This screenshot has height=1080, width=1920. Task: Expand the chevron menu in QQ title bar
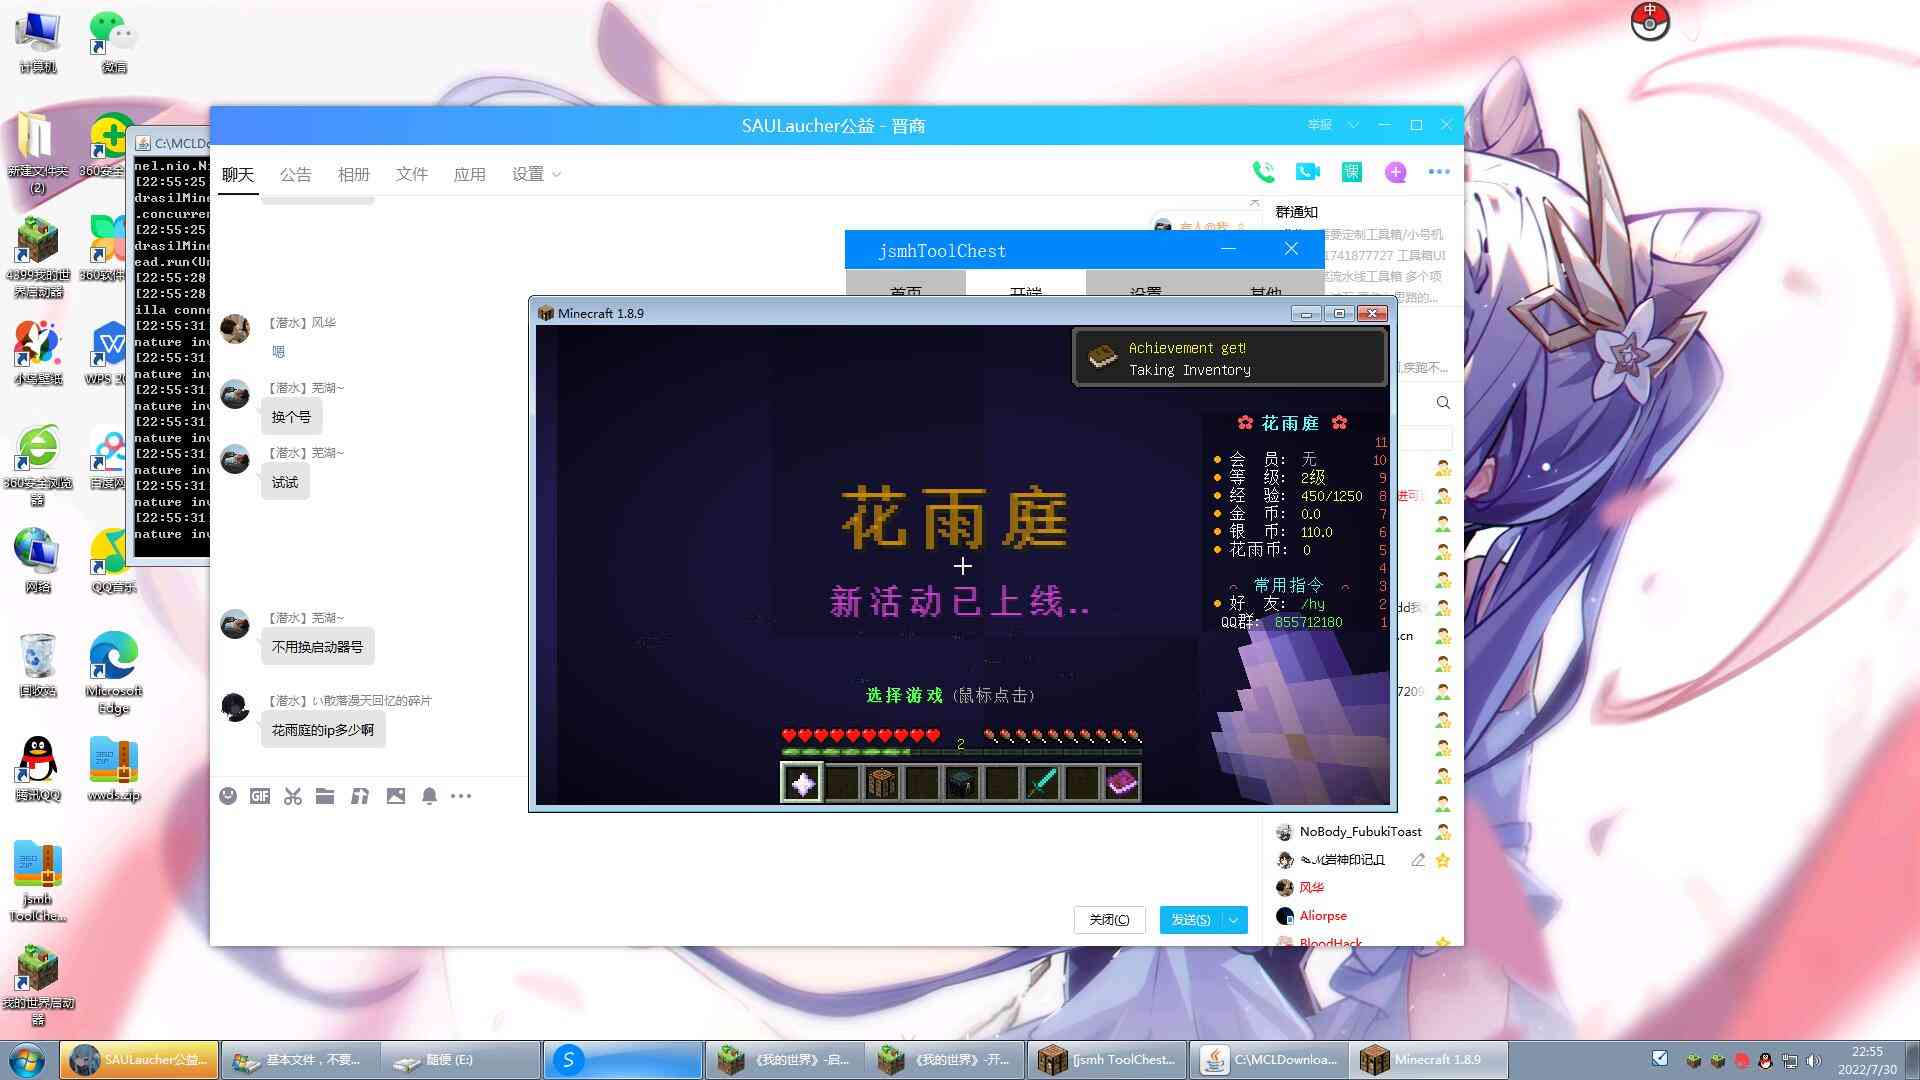(1353, 125)
